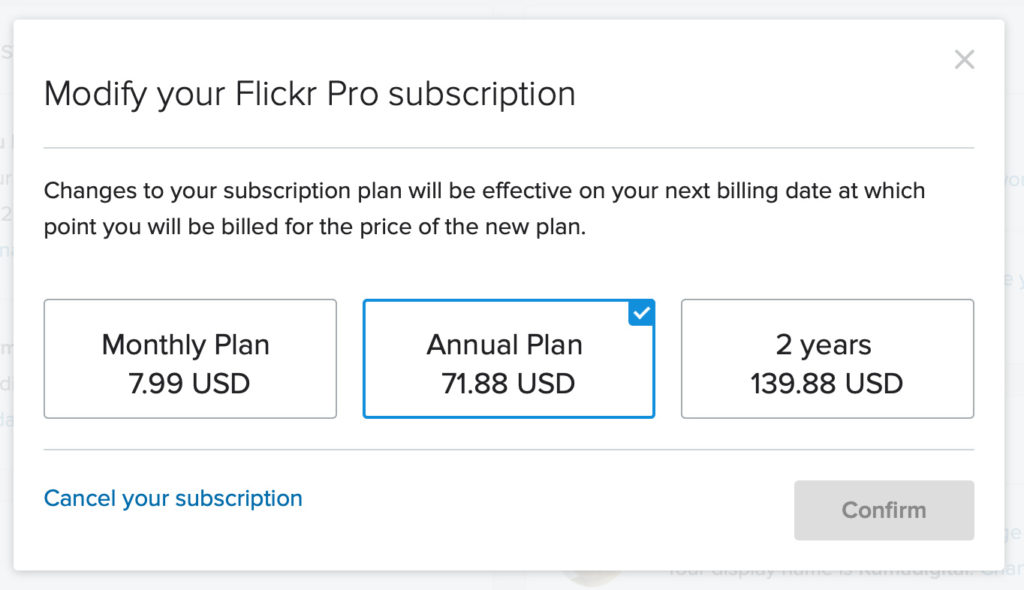Click the Annual Plan title text
The image size is (1024, 590).
pyautogui.click(x=504, y=345)
